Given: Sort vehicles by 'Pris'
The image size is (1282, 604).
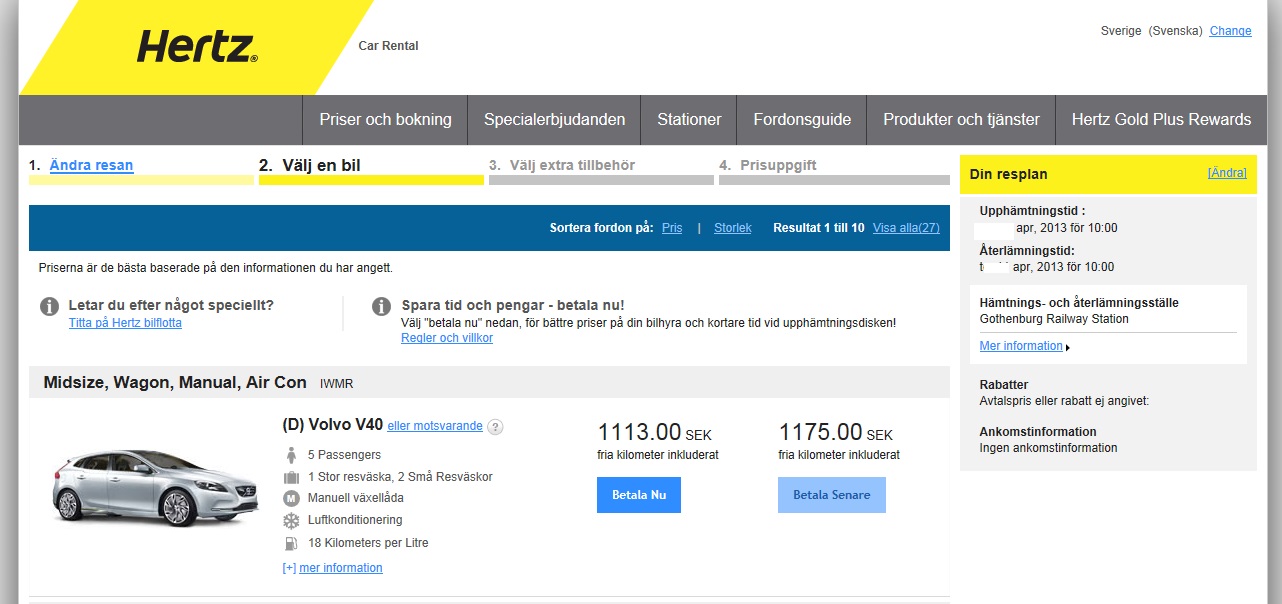Looking at the screenshot, I should tap(672, 228).
